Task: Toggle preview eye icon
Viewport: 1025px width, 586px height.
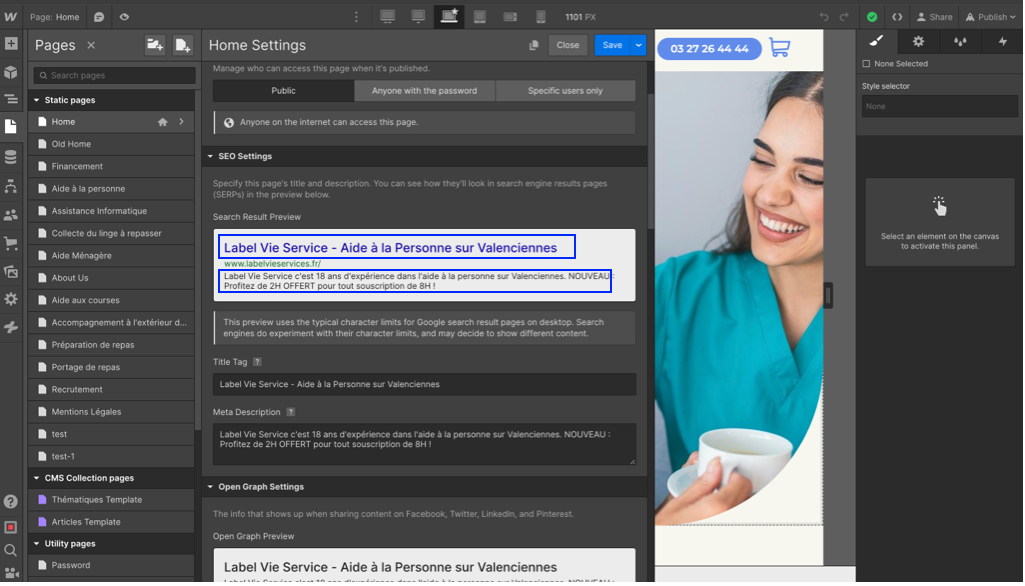Action: [124, 17]
